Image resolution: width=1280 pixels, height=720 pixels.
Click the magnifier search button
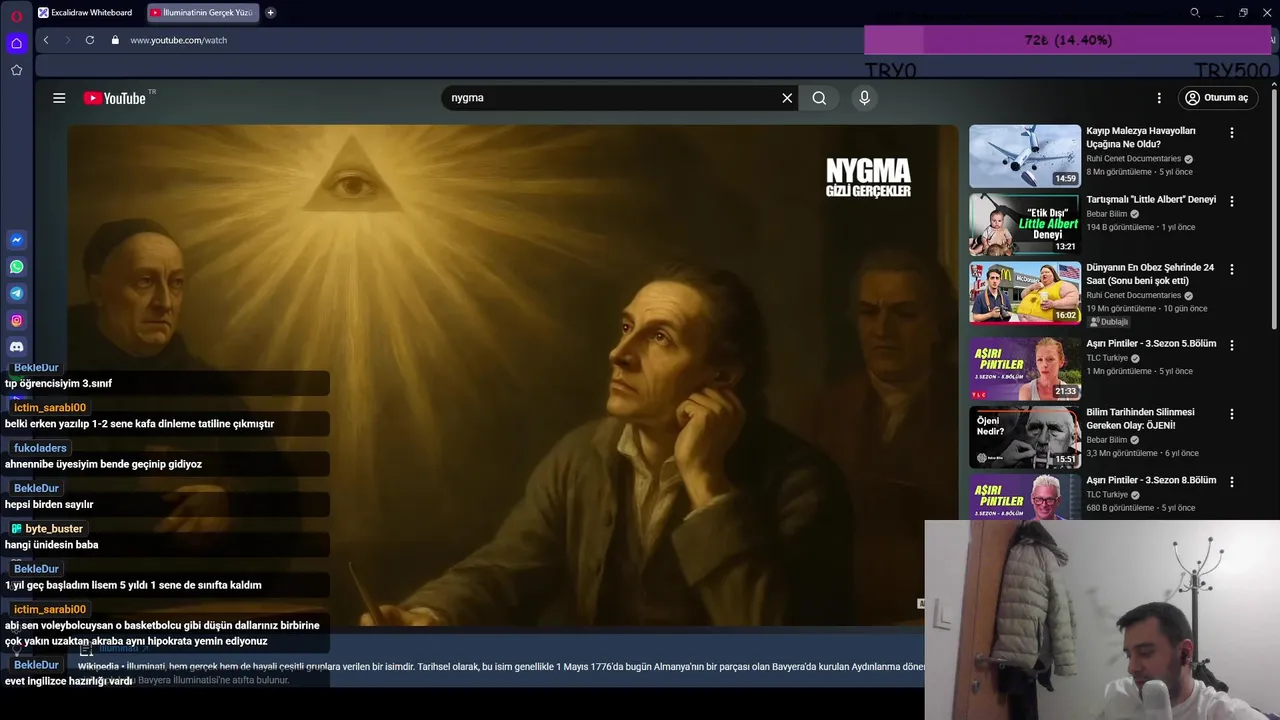tap(819, 98)
